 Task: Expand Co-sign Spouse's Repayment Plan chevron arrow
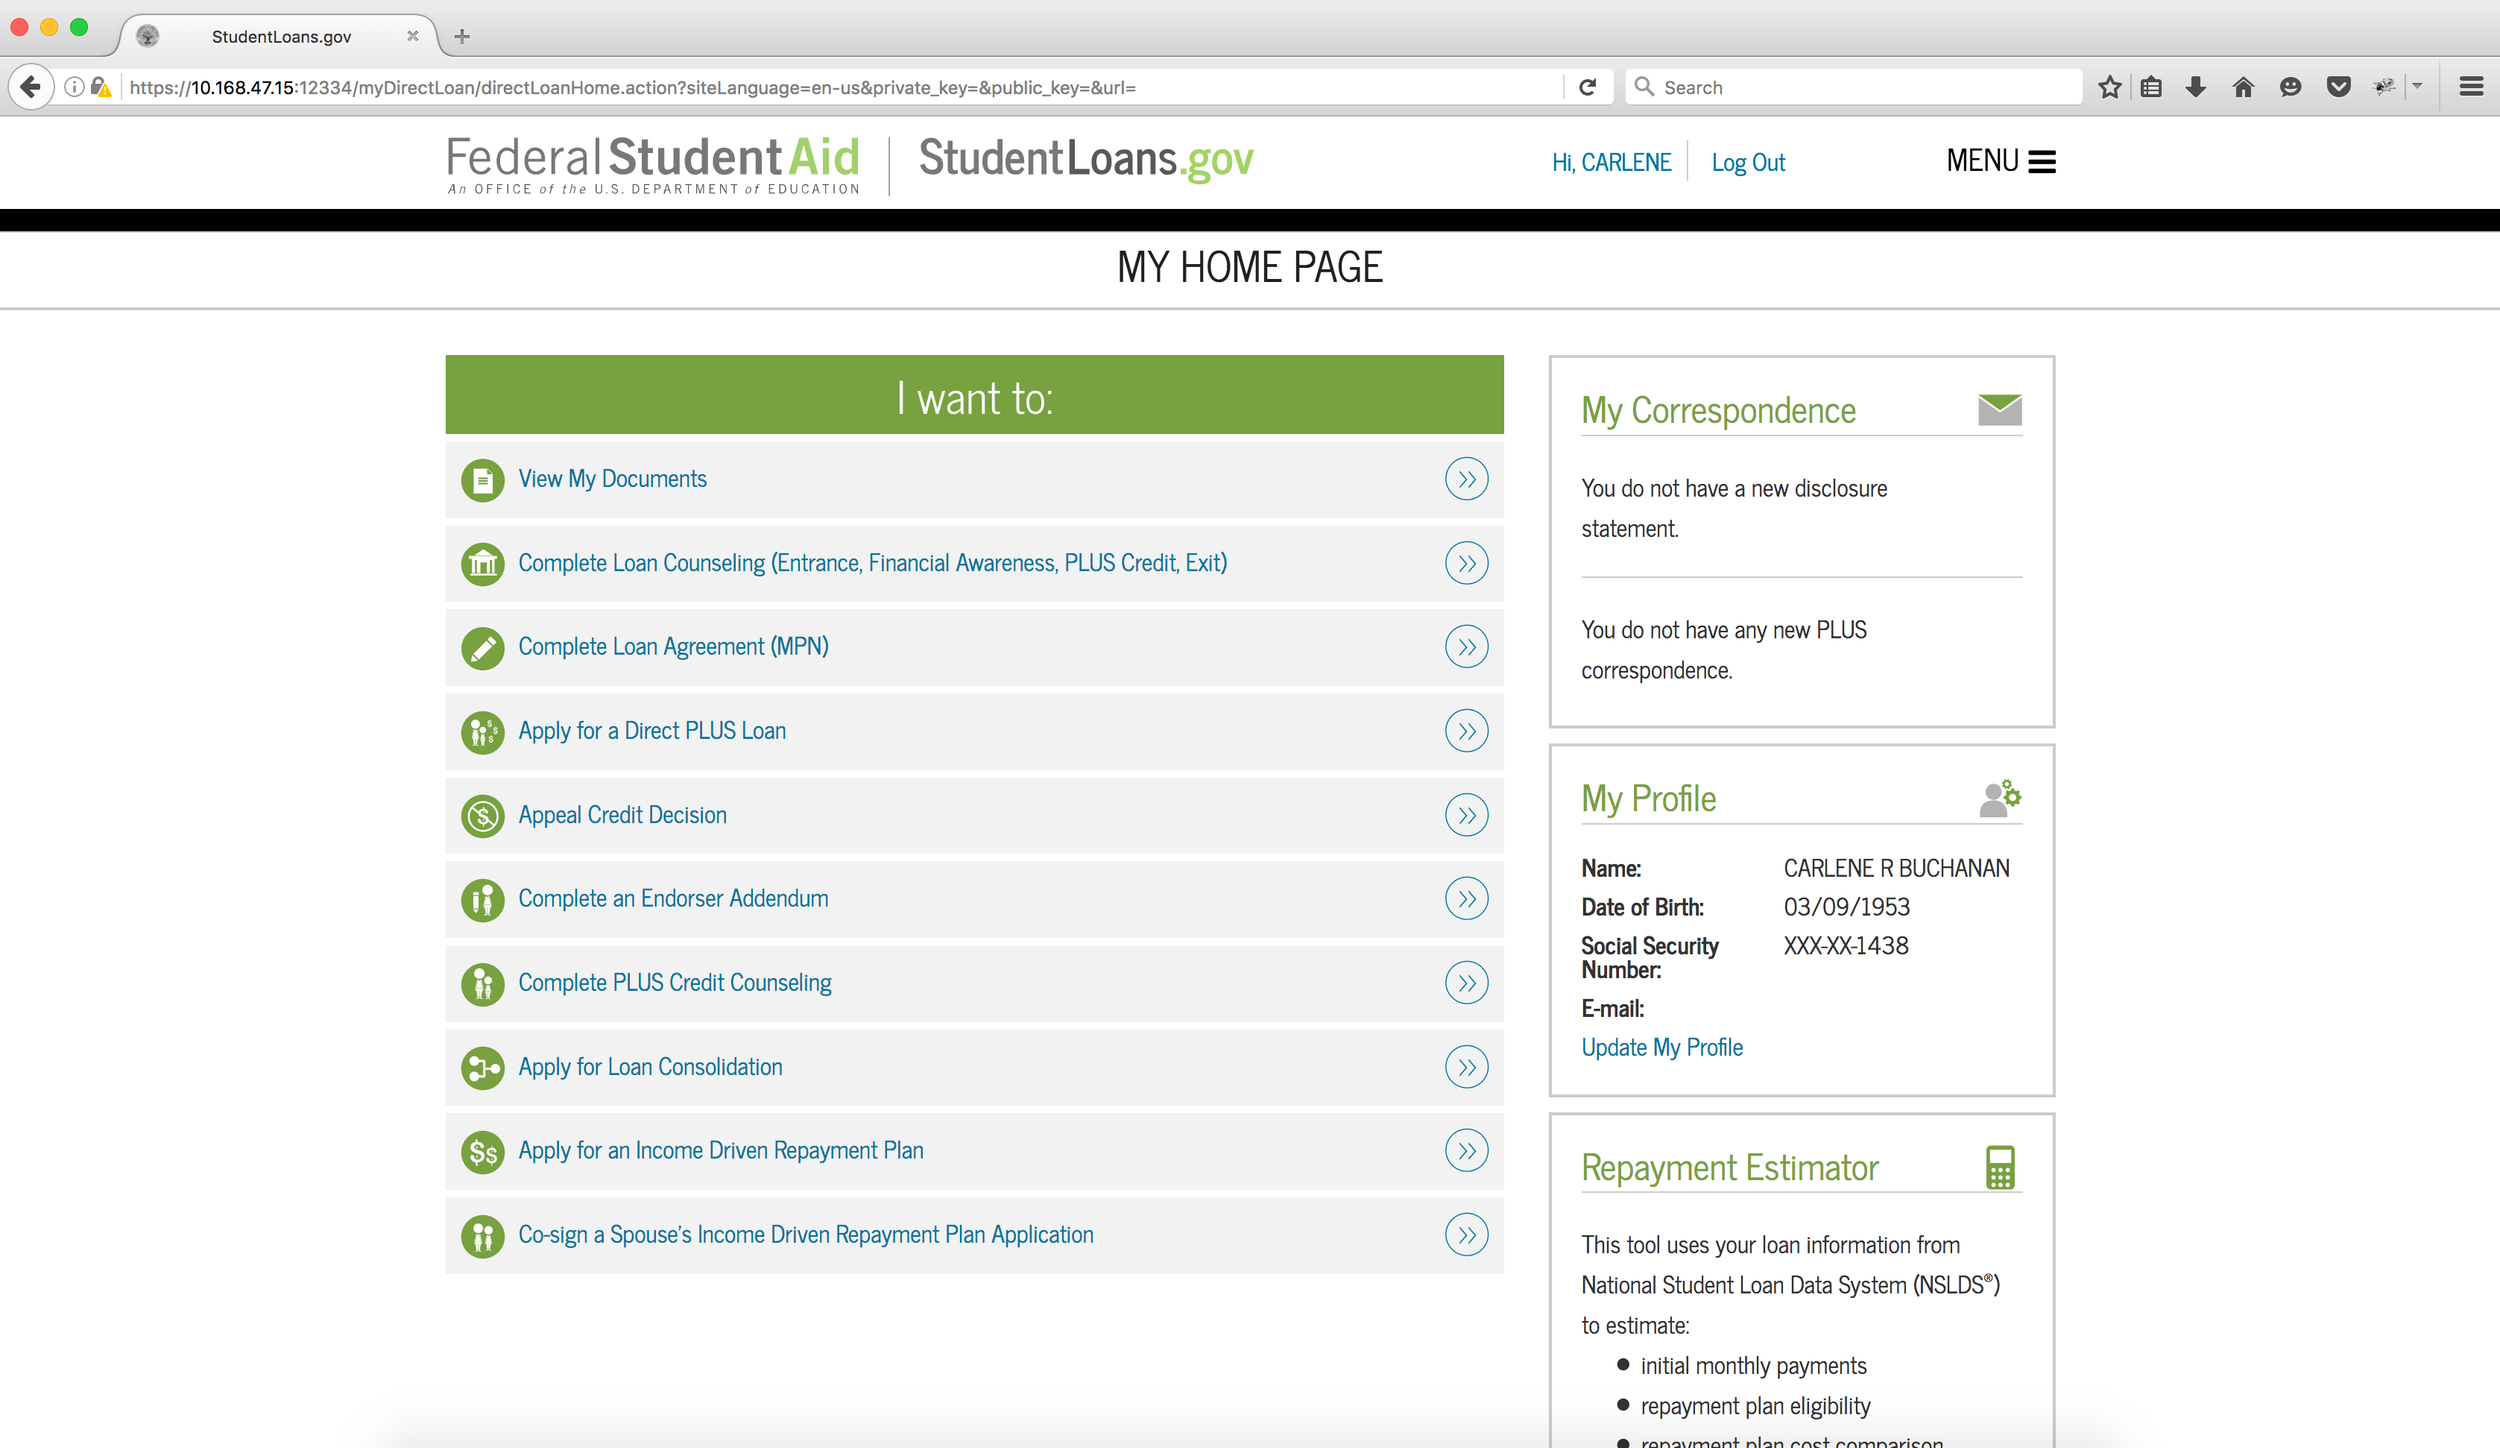click(1466, 1235)
